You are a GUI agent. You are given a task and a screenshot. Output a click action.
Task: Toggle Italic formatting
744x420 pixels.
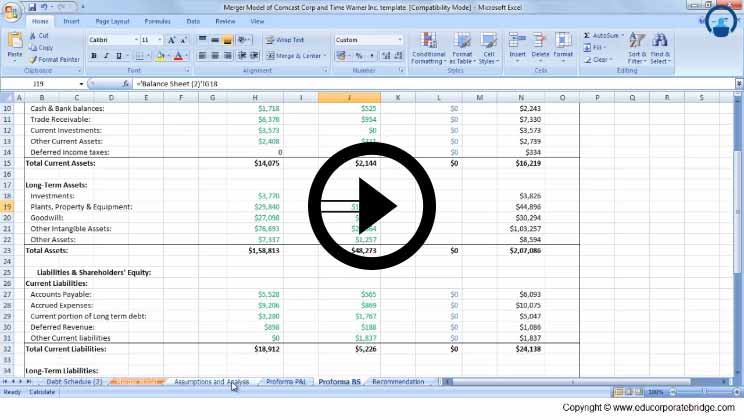(x=105, y=56)
